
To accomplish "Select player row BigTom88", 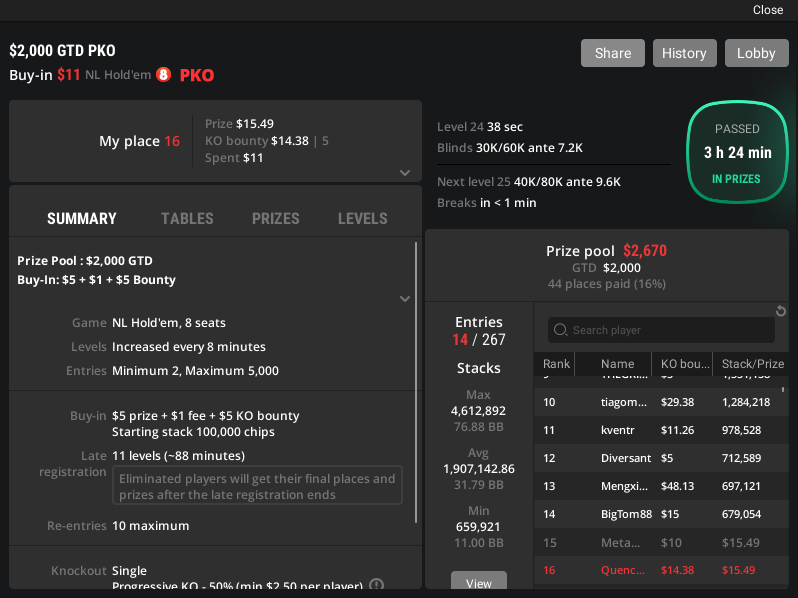I will [x=661, y=514].
